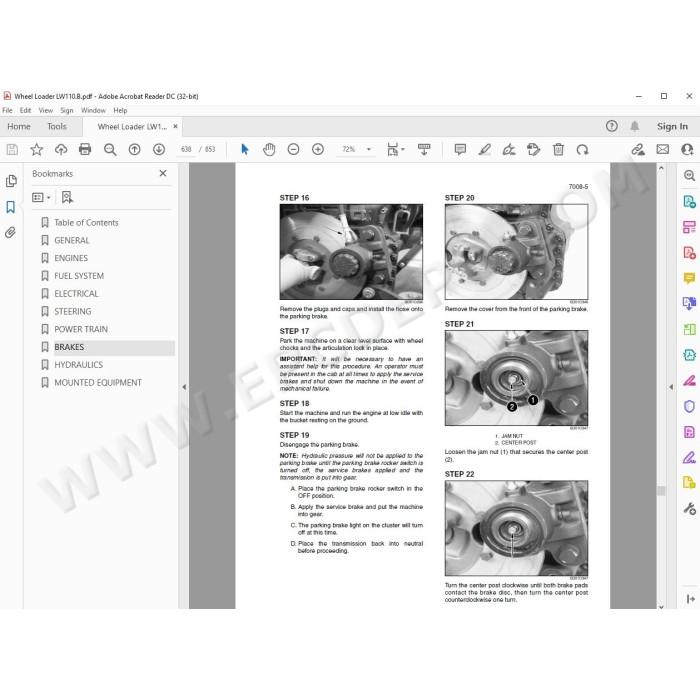Jump to the ELECTRICAL bookmark
Screen dimensions: 700x700
point(76,294)
